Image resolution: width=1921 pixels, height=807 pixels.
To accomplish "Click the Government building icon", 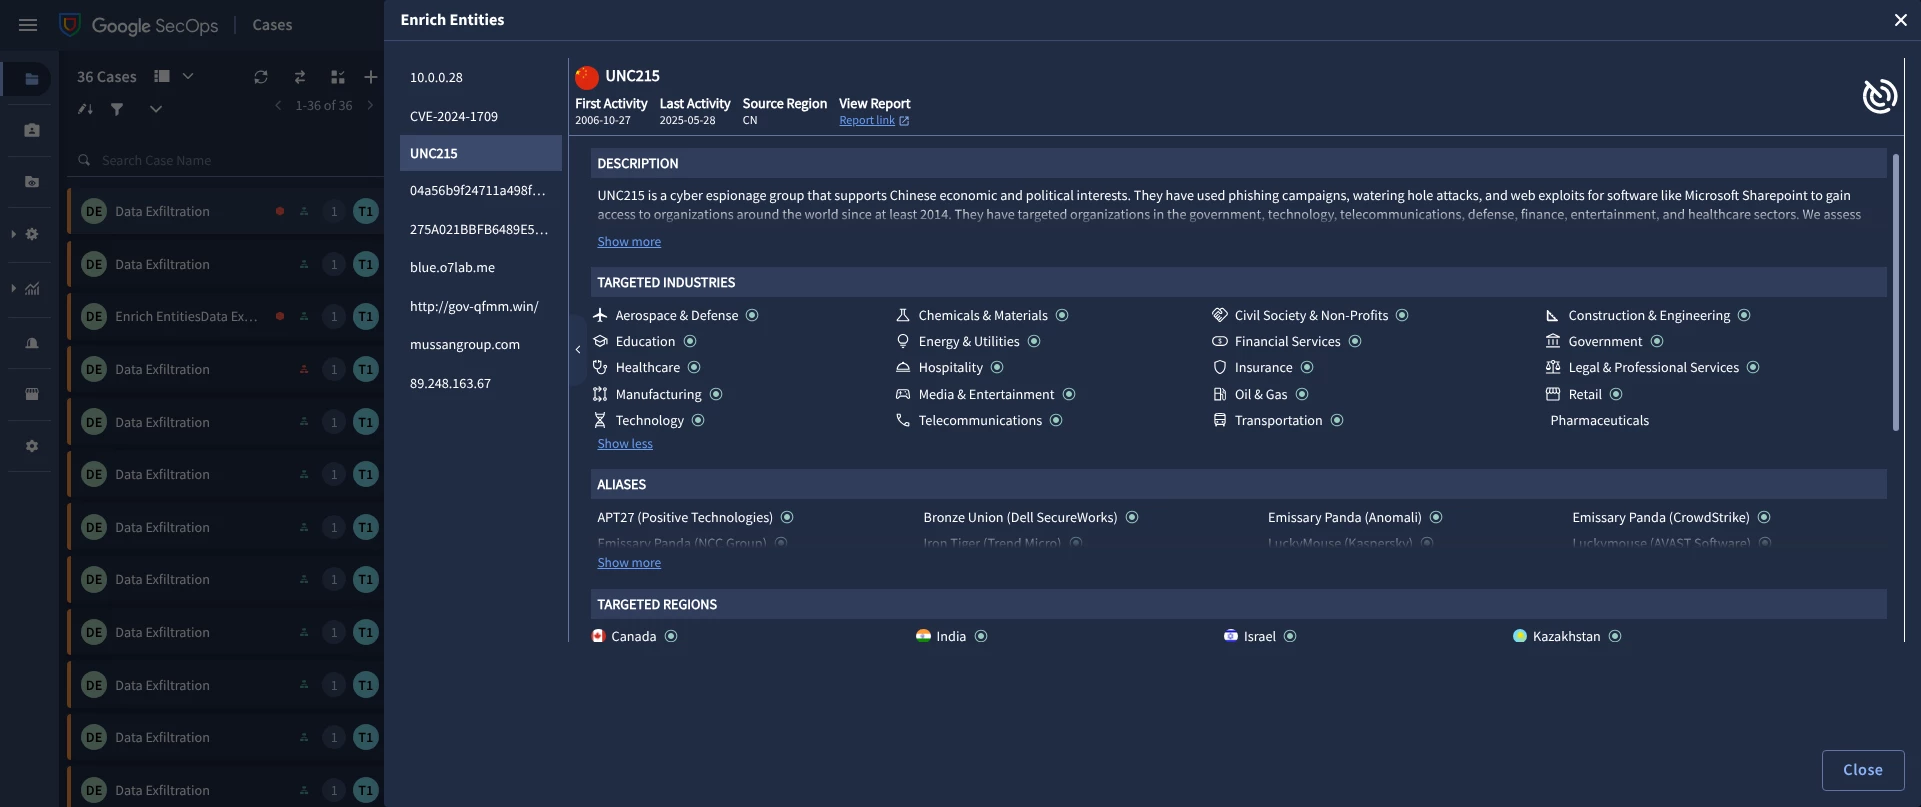I will click(x=1553, y=341).
